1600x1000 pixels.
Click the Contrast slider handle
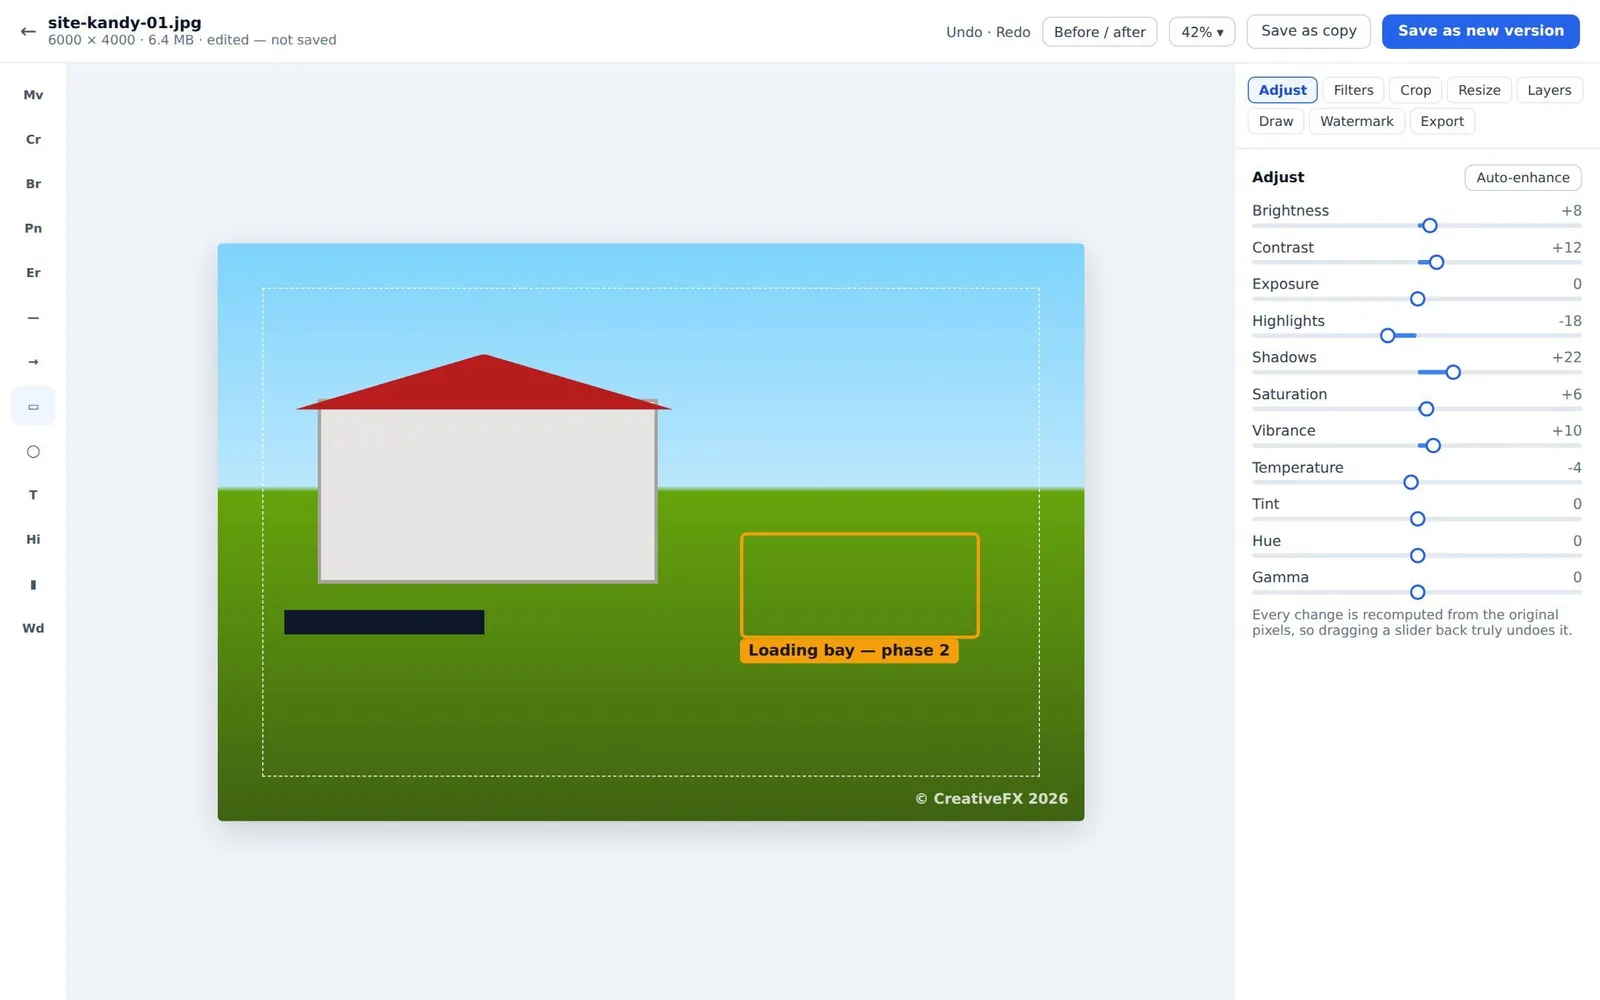coord(1437,262)
